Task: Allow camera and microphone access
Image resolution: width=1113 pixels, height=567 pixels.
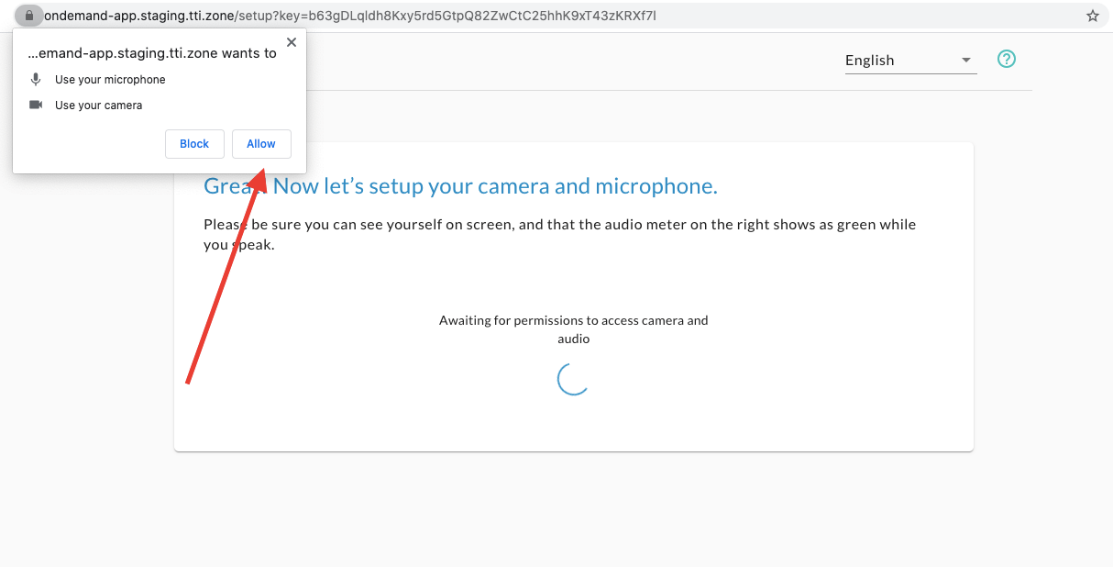Action: 261,144
